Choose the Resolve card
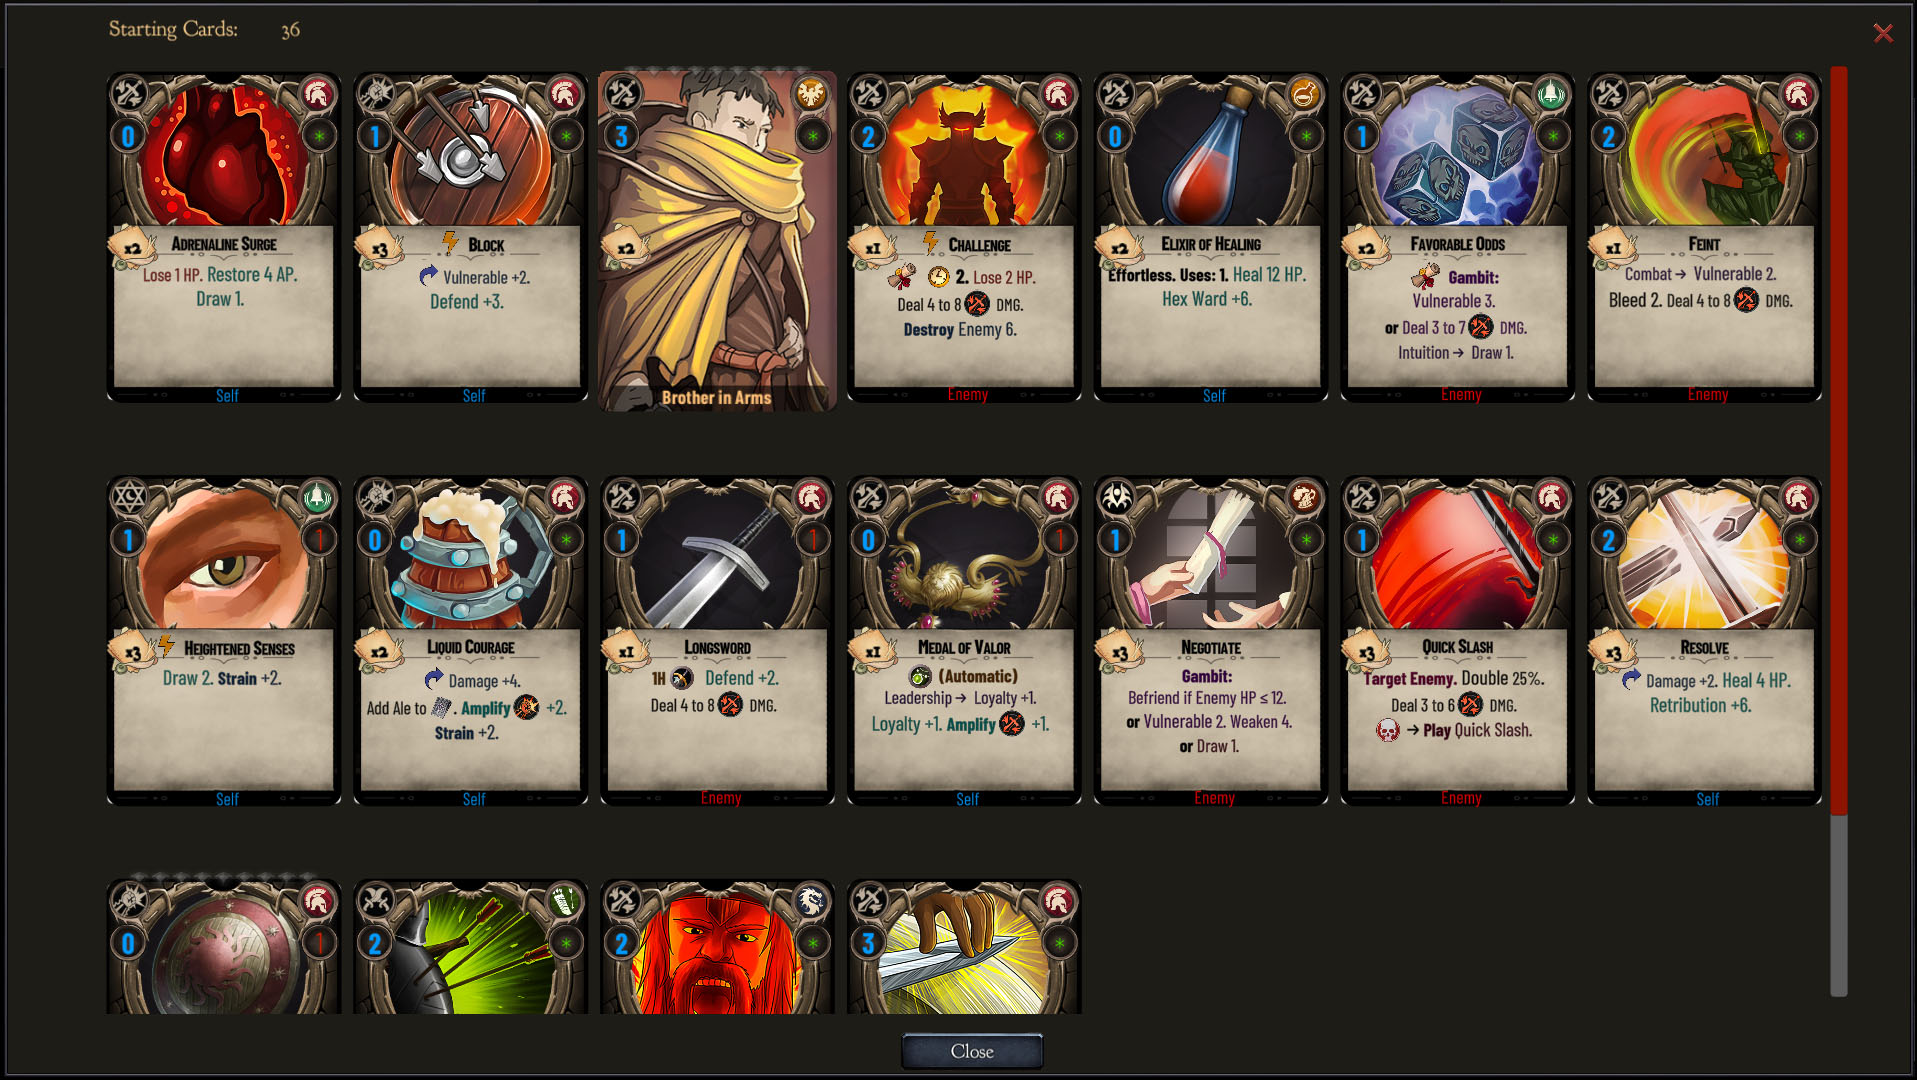Image resolution: width=1917 pixels, height=1080 pixels. (1704, 640)
